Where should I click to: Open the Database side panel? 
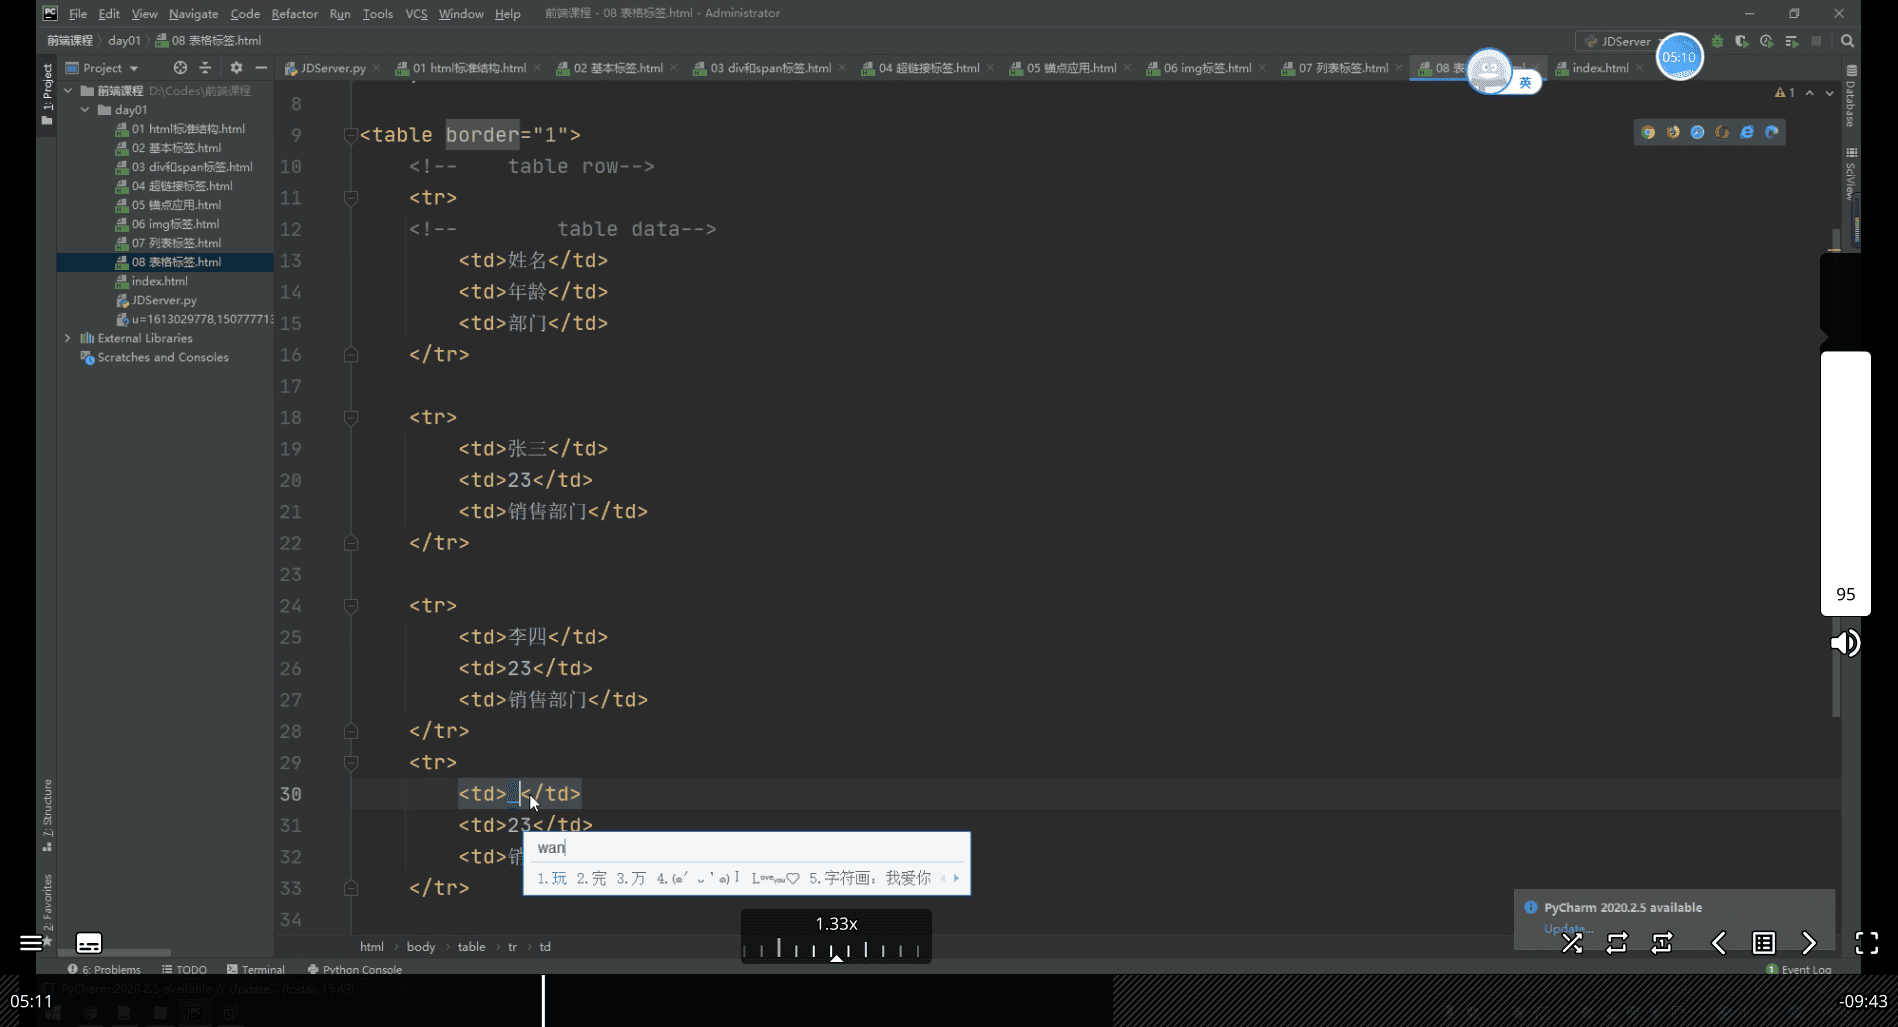[x=1851, y=96]
